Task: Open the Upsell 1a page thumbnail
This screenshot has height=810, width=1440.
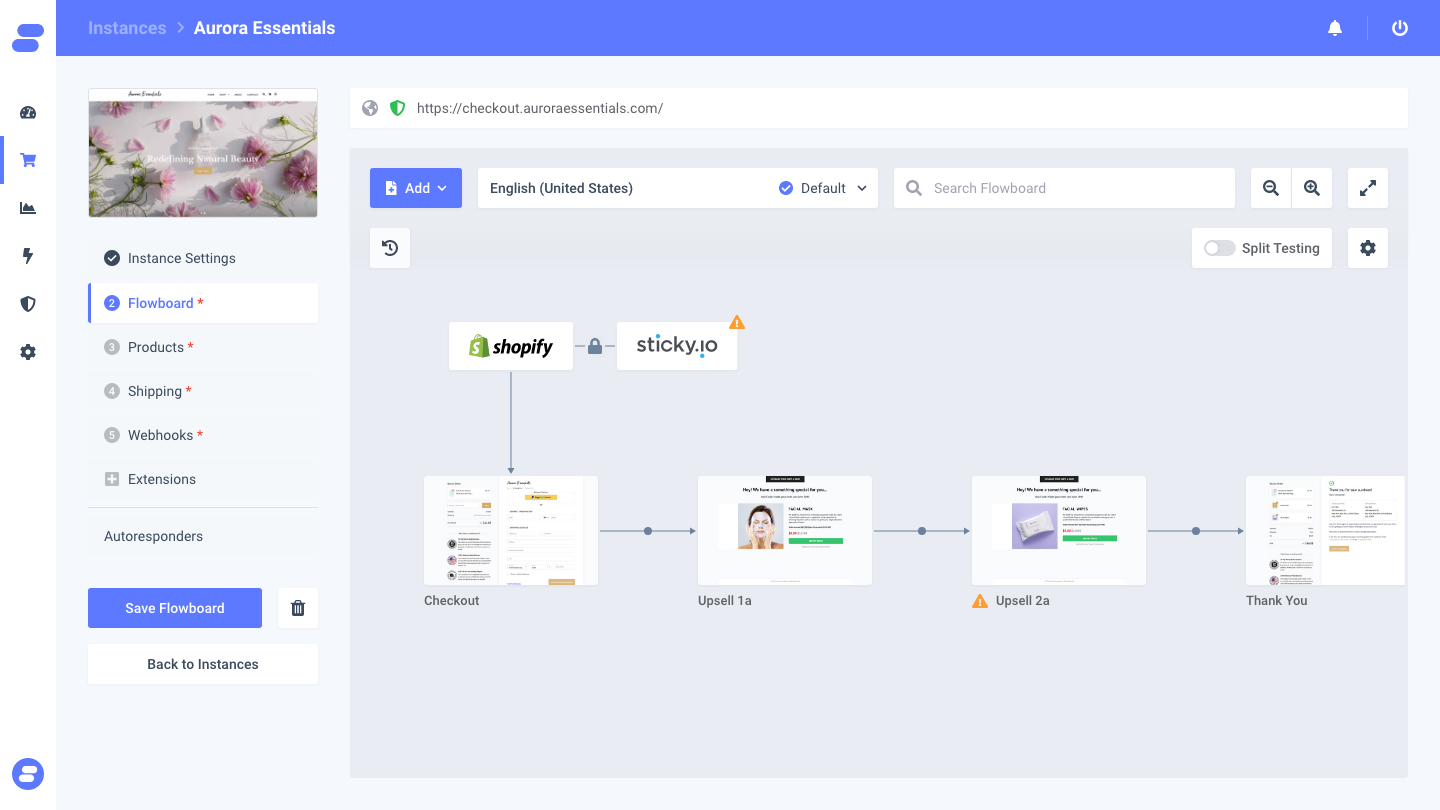Action: 785,530
